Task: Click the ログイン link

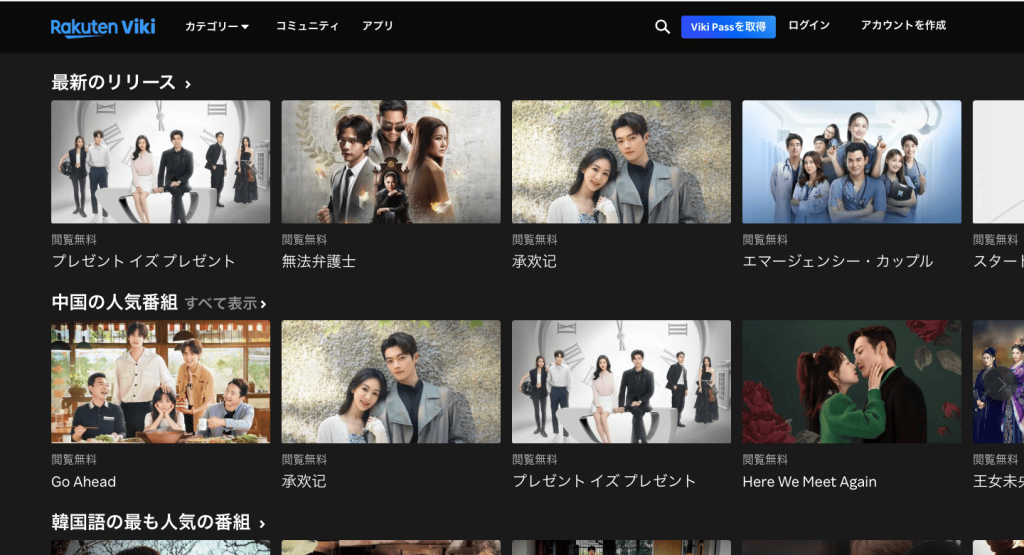Action: [x=808, y=26]
